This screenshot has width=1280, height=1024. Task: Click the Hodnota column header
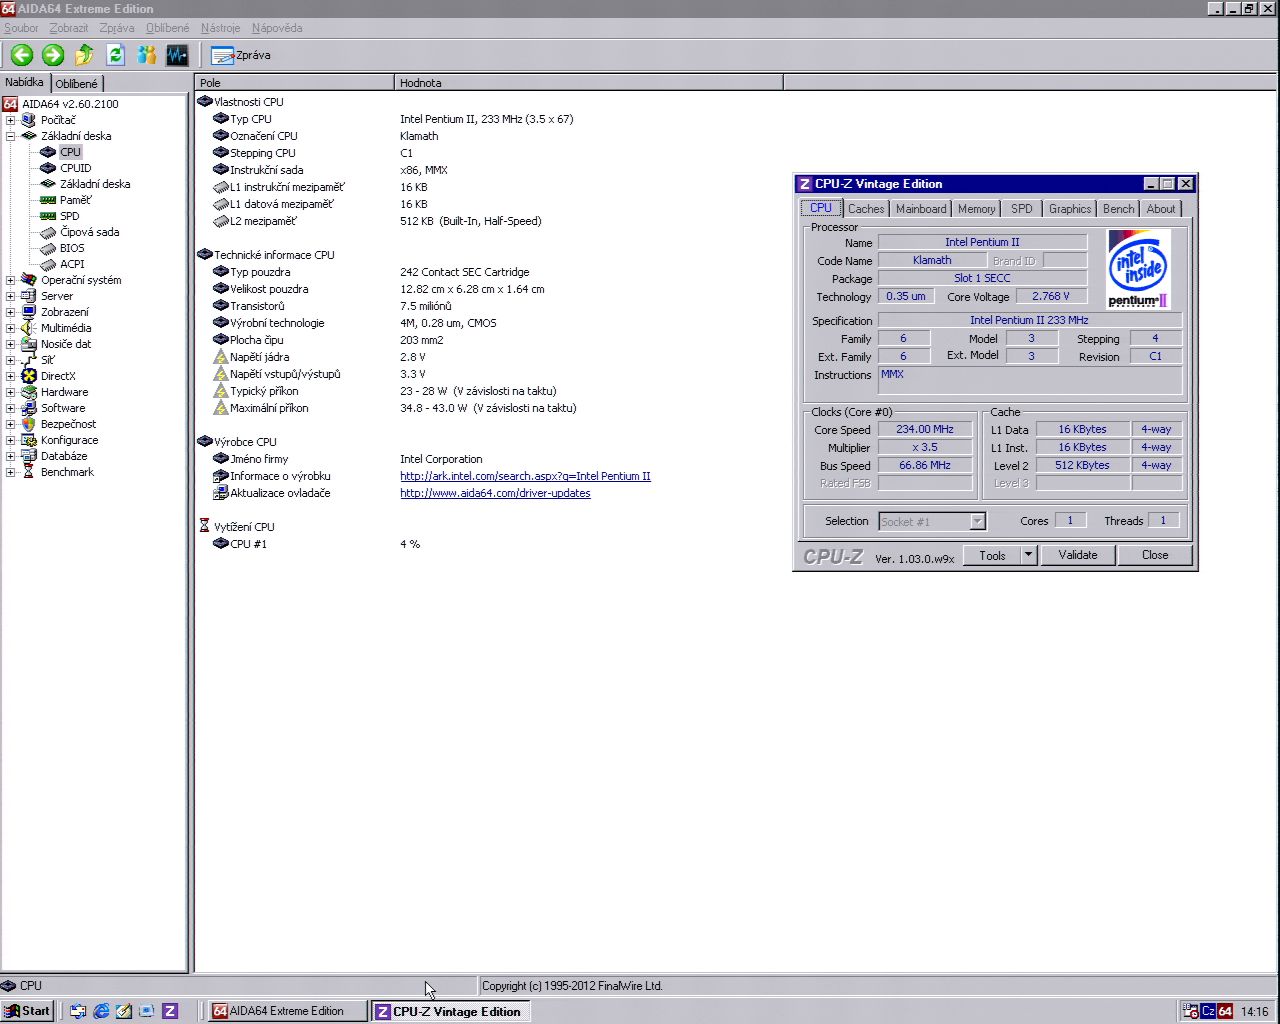coord(420,83)
